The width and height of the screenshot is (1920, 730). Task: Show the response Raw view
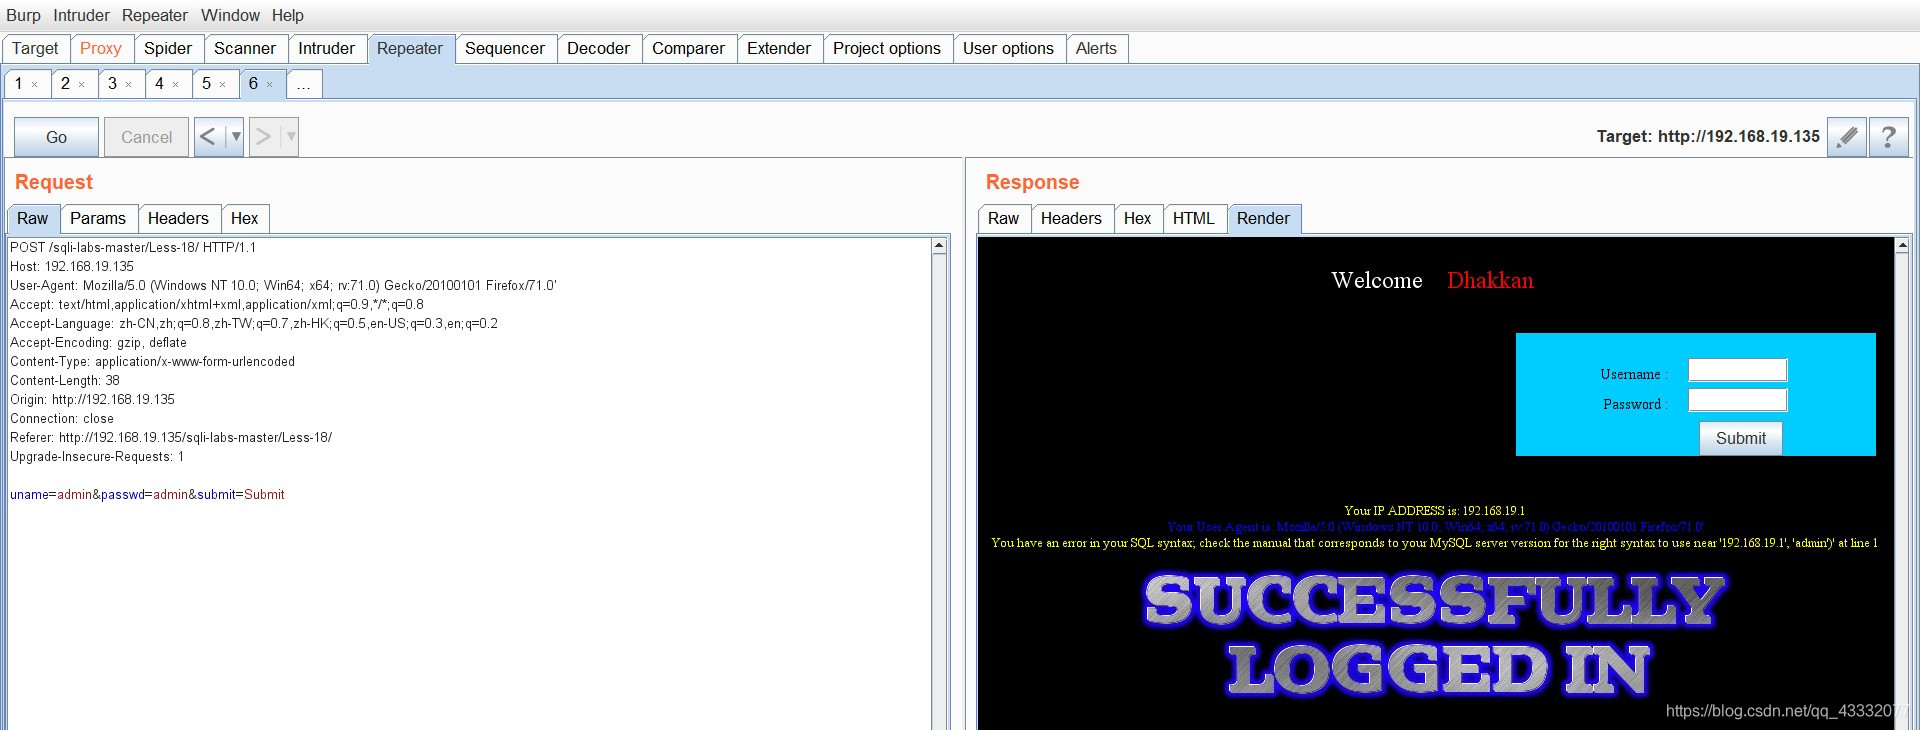click(1003, 218)
